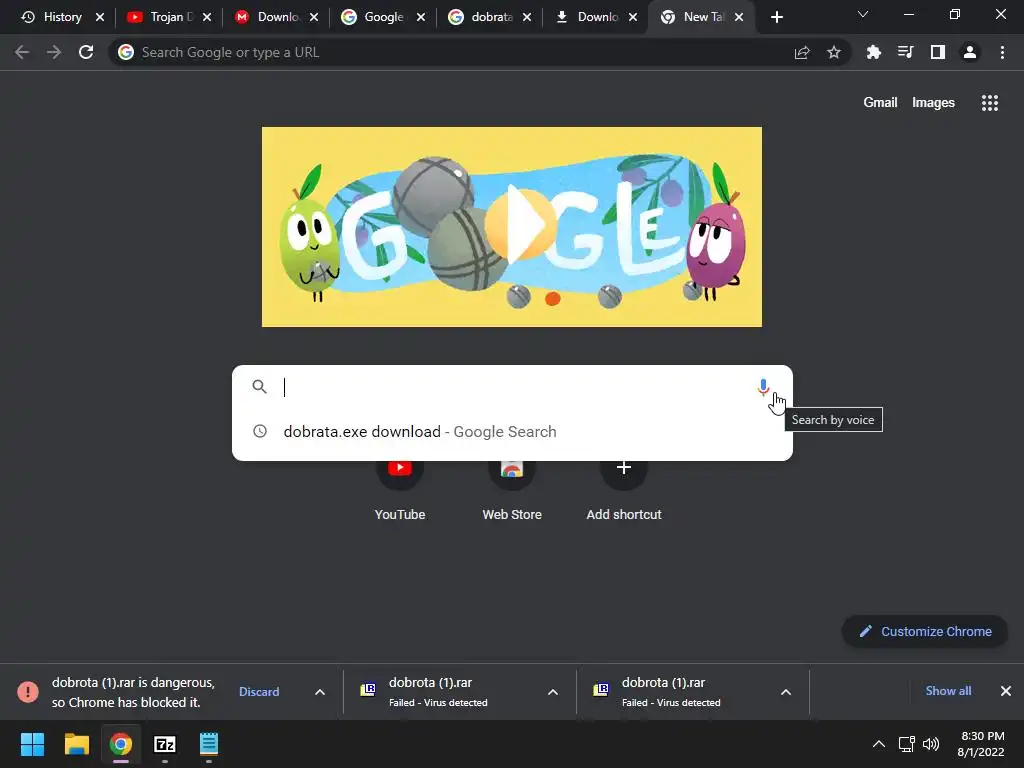Viewport: 1024px width, 768px height.
Task: Click the search magnifier icon
Action: [x=259, y=387]
